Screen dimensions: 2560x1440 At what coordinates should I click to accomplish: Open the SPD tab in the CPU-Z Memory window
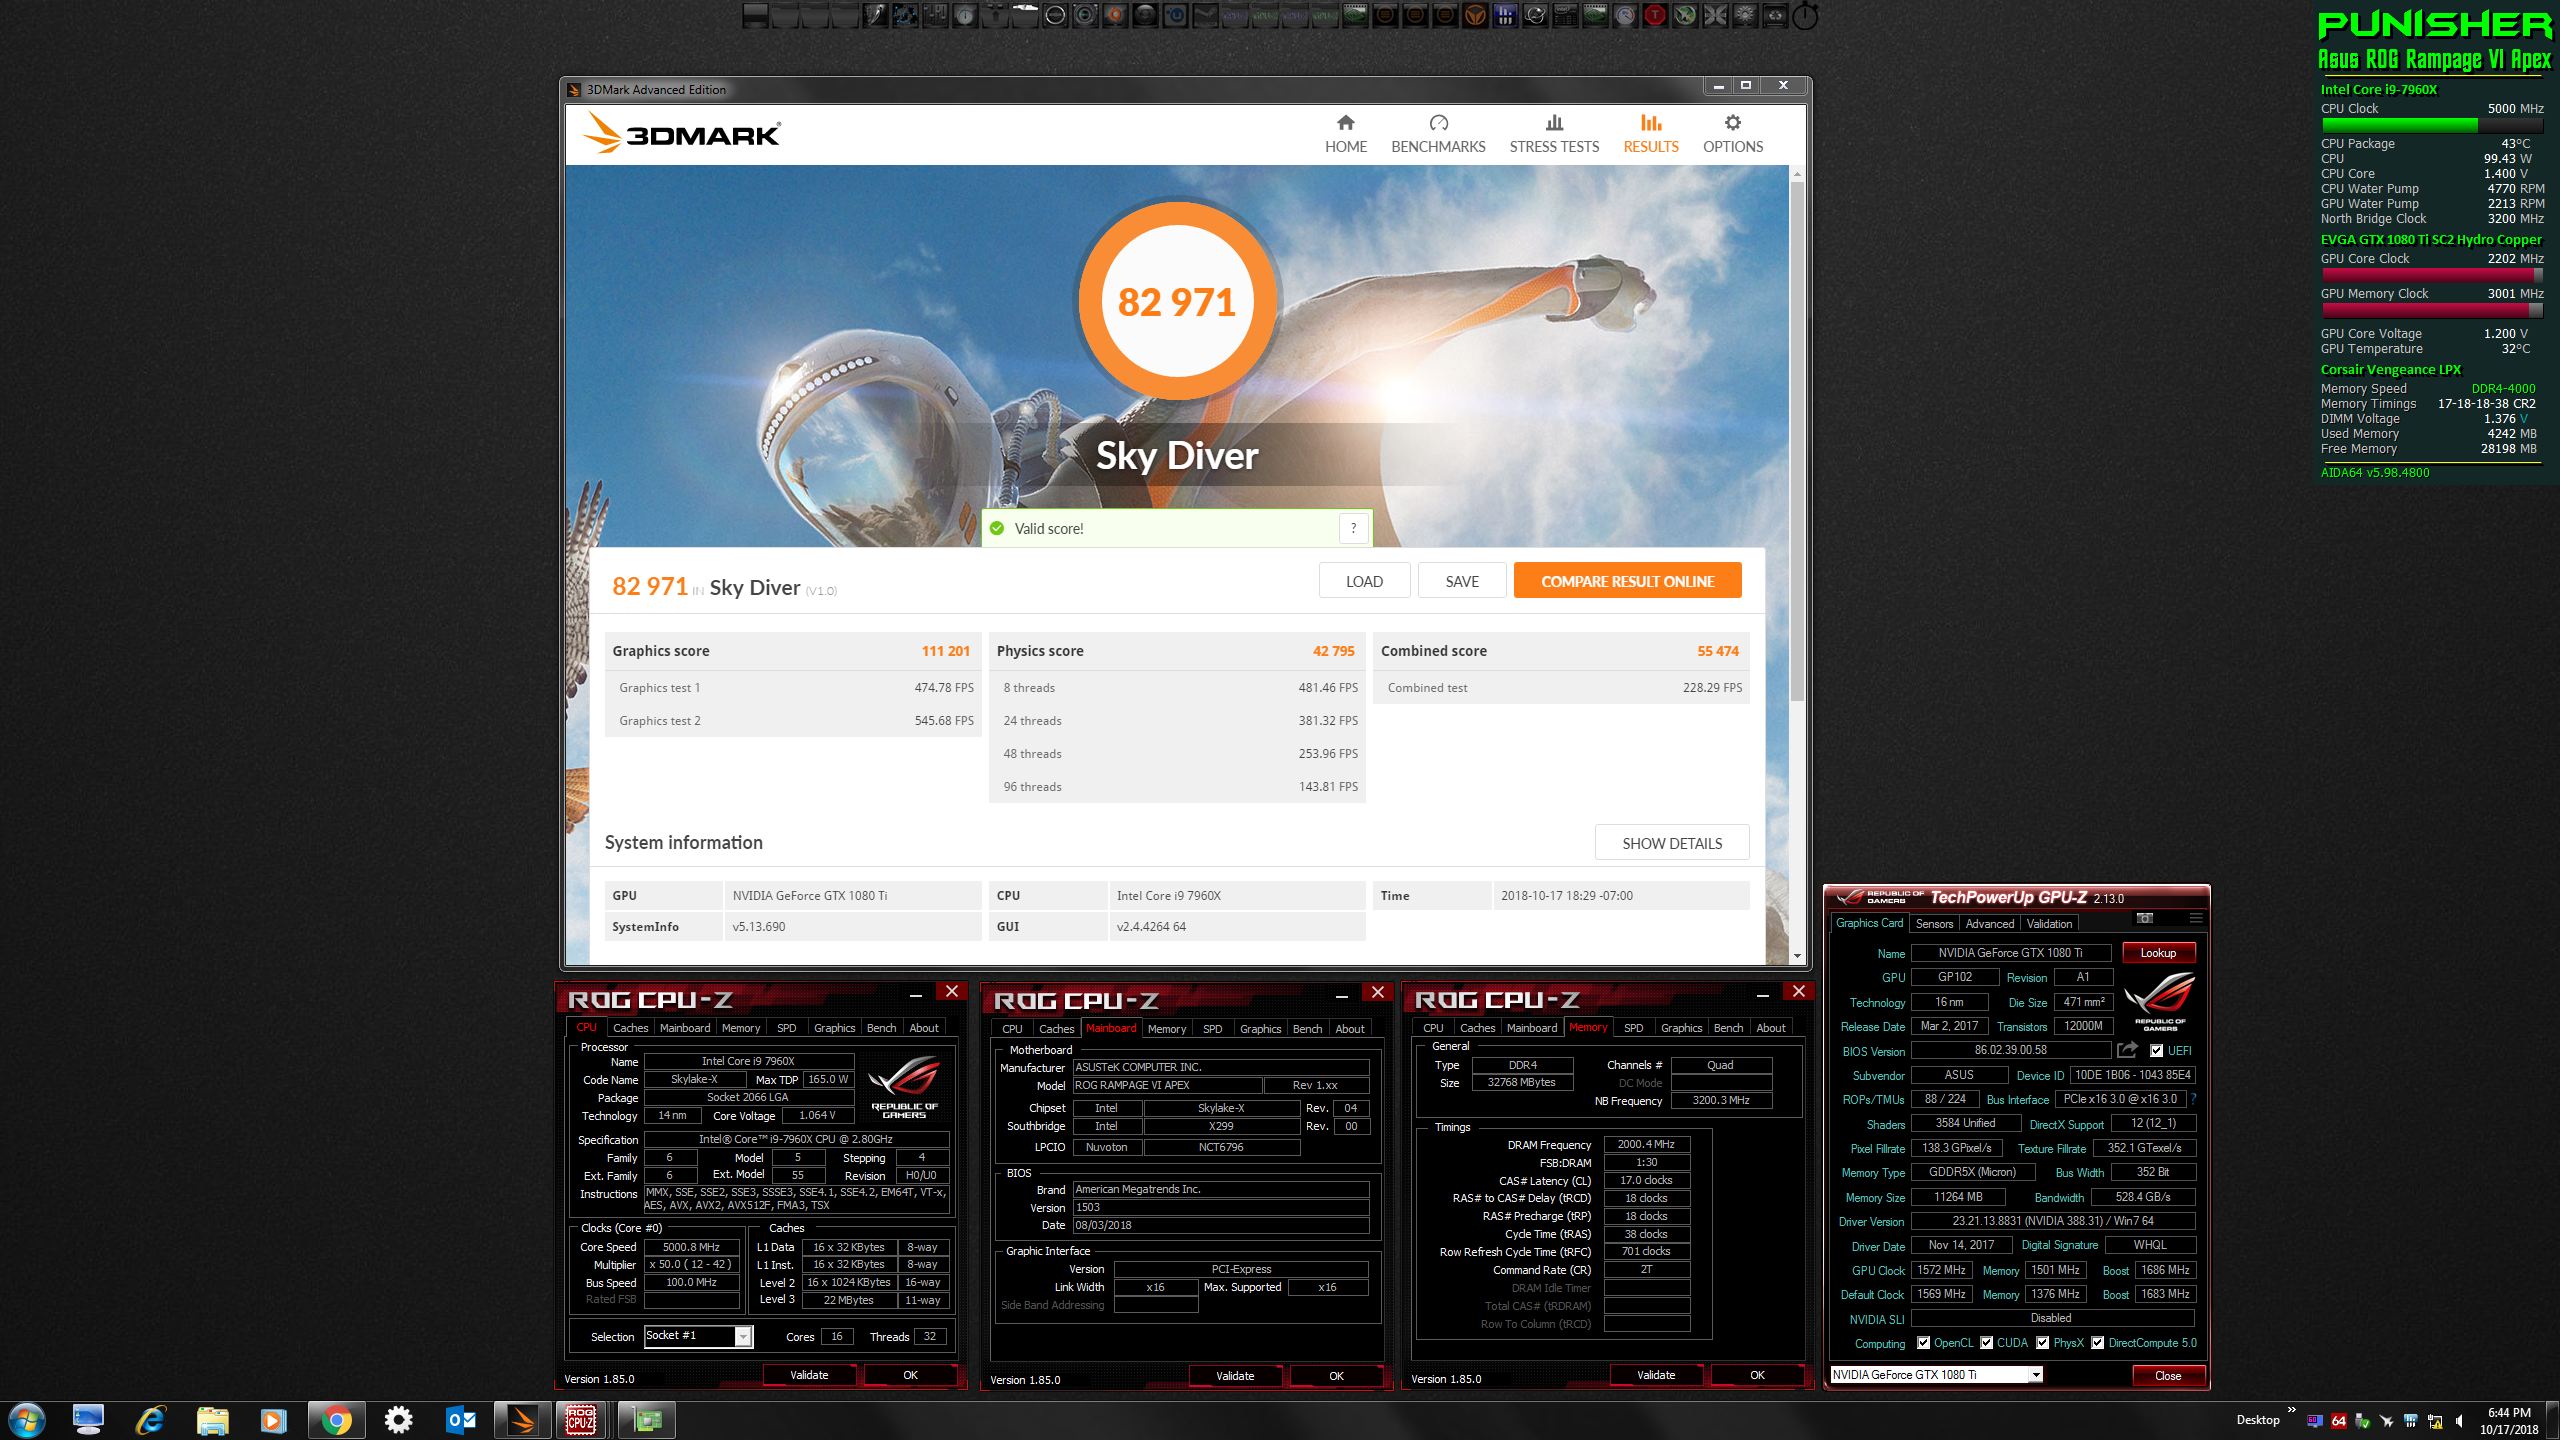[1633, 1028]
